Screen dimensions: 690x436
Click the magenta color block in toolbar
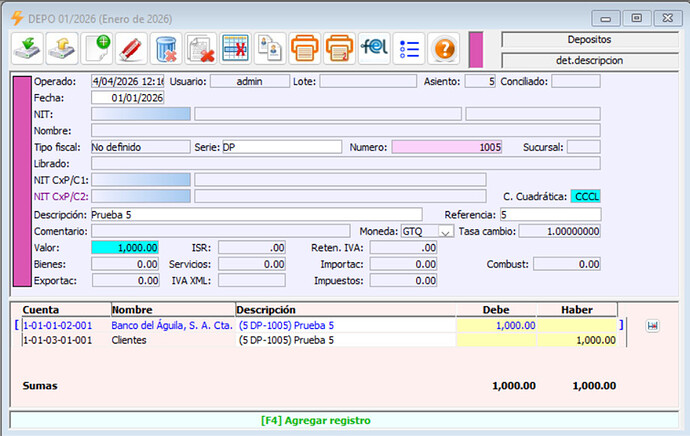click(x=476, y=49)
